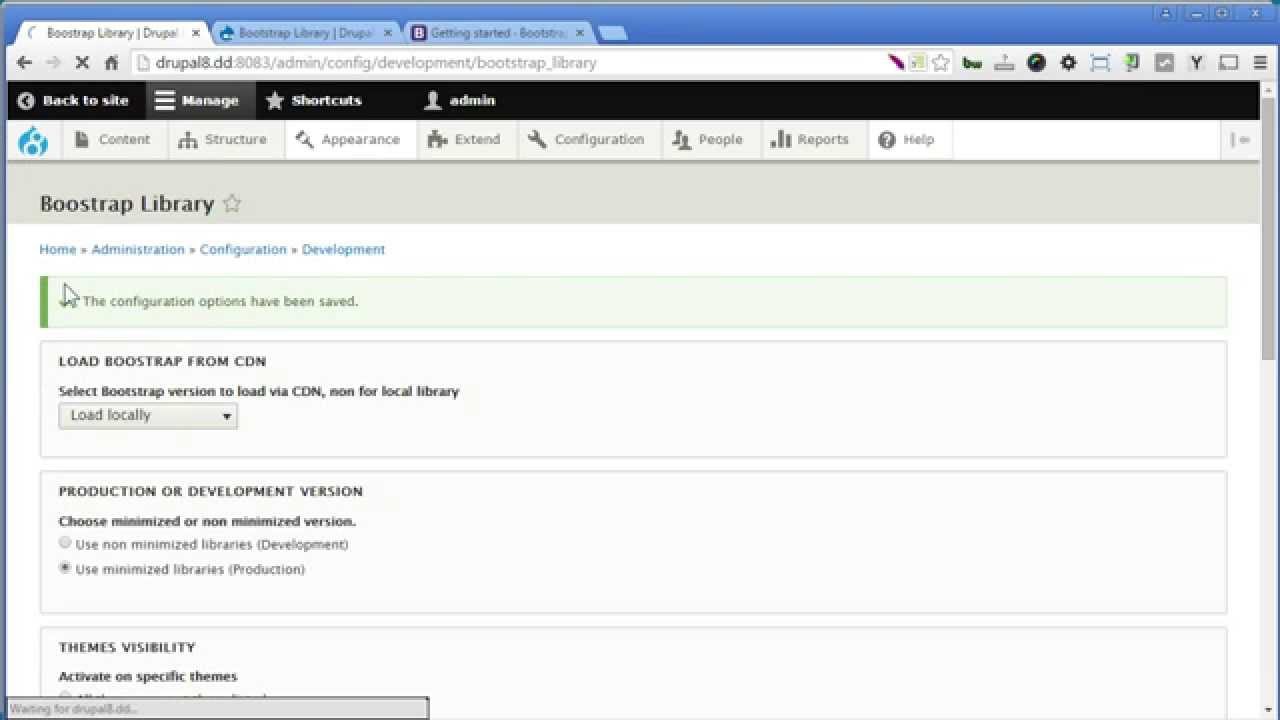Click the green 'bw' extension icon
This screenshot has width=1280, height=720.
click(x=972, y=62)
